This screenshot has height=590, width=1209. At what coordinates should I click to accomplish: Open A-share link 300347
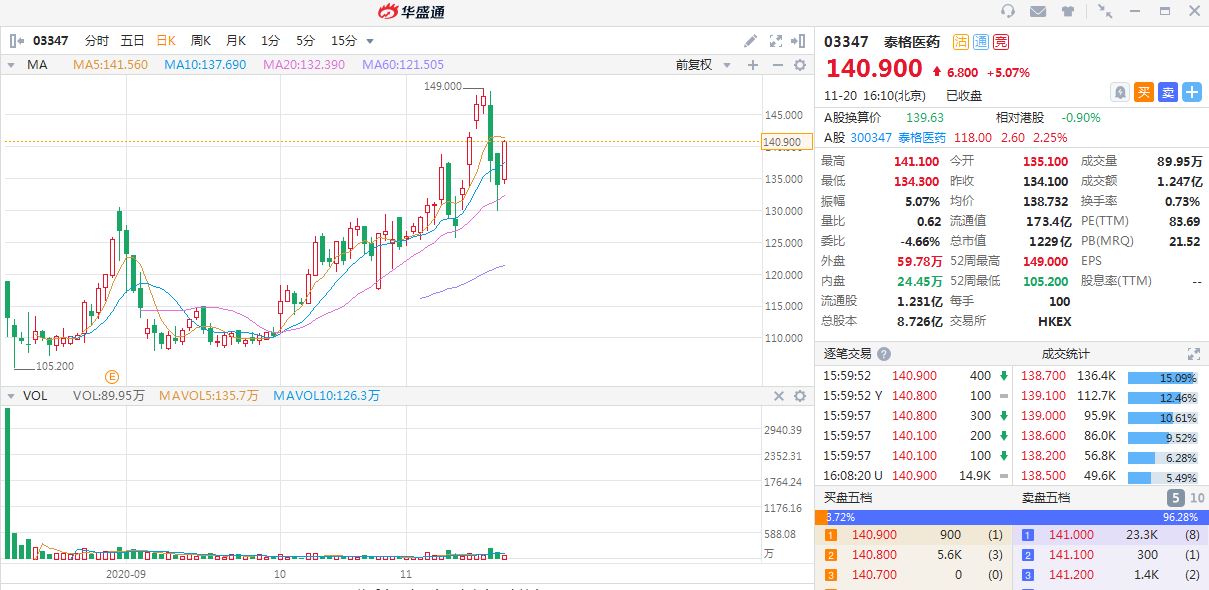point(871,138)
